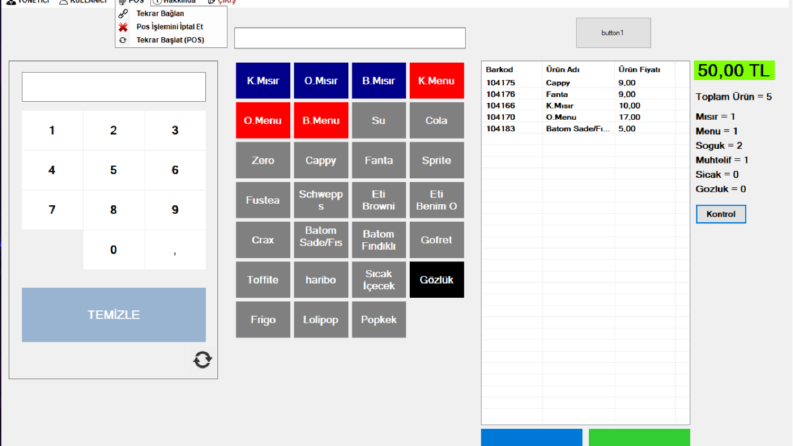Tap the Toffite product button

point(263,280)
